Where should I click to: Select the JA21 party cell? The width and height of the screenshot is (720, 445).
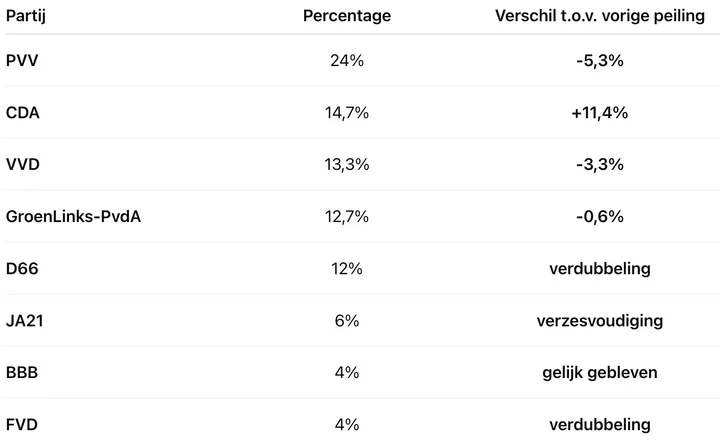pos(26,321)
